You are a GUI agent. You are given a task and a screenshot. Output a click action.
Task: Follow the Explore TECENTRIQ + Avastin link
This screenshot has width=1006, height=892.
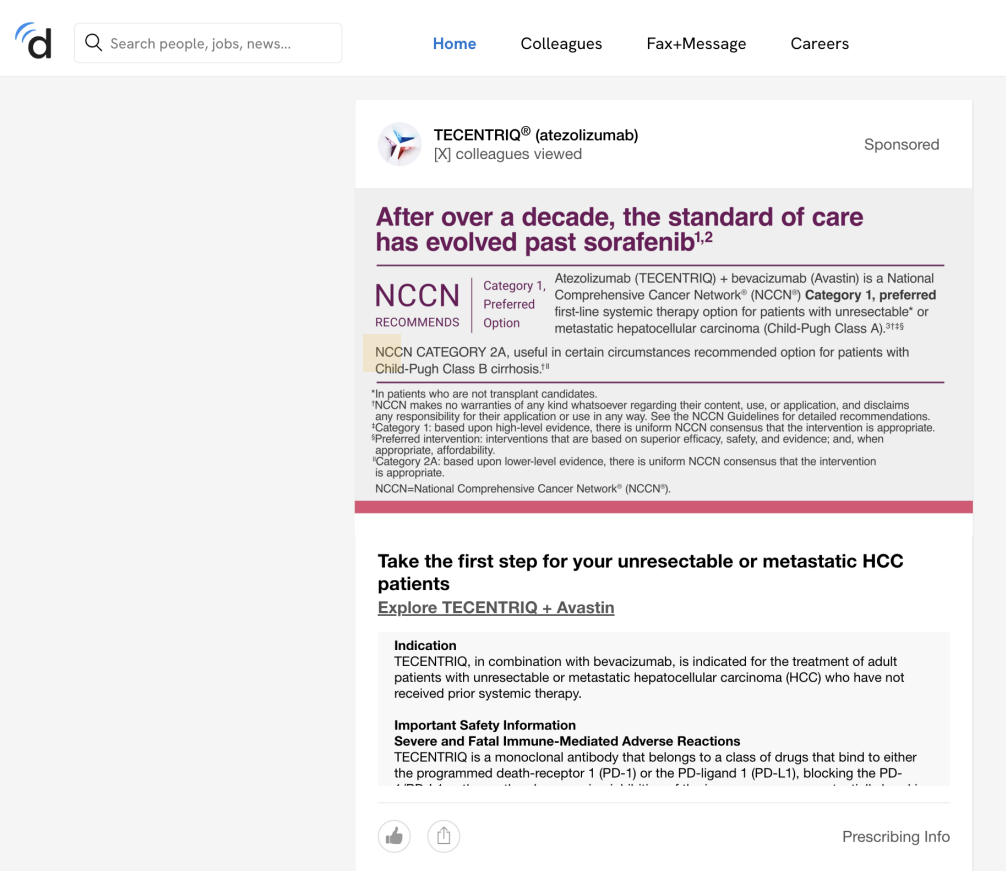point(496,607)
